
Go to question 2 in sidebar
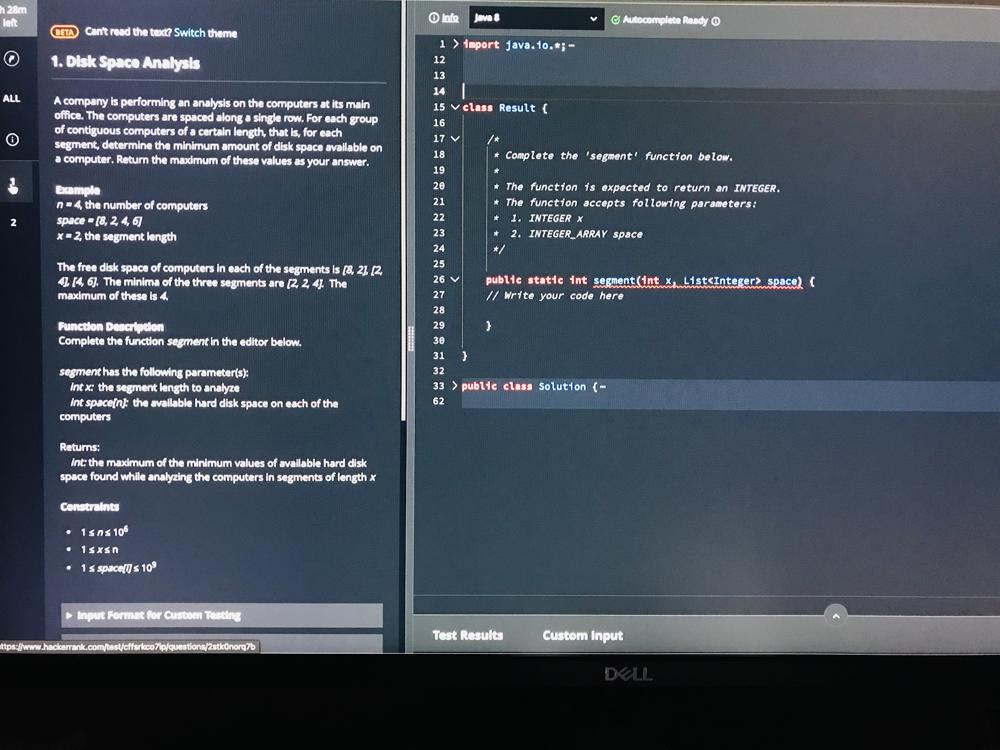point(13,223)
